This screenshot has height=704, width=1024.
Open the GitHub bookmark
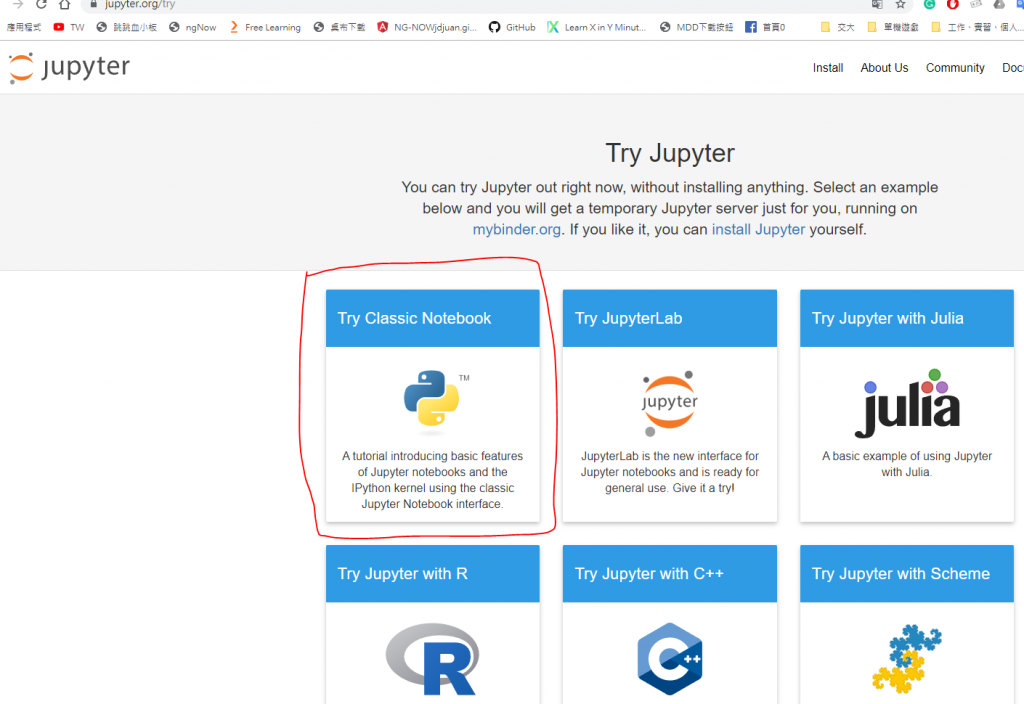click(513, 27)
